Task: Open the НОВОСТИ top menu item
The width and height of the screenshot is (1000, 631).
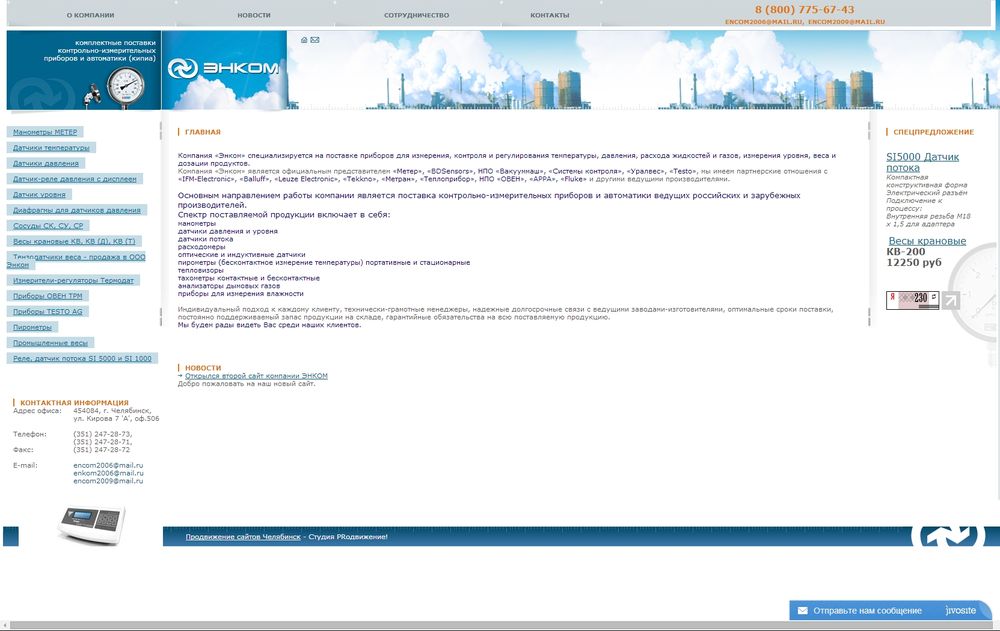Action: [x=254, y=16]
